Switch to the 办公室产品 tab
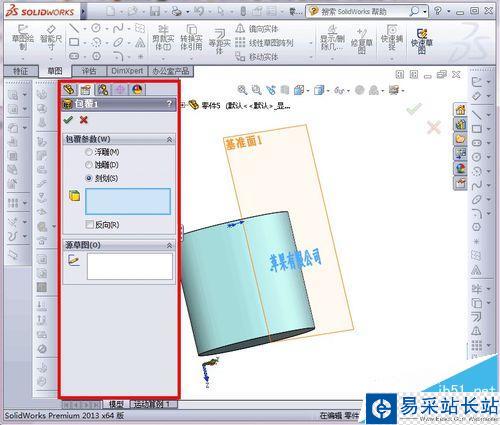This screenshot has width=500, height=425. (x=171, y=71)
